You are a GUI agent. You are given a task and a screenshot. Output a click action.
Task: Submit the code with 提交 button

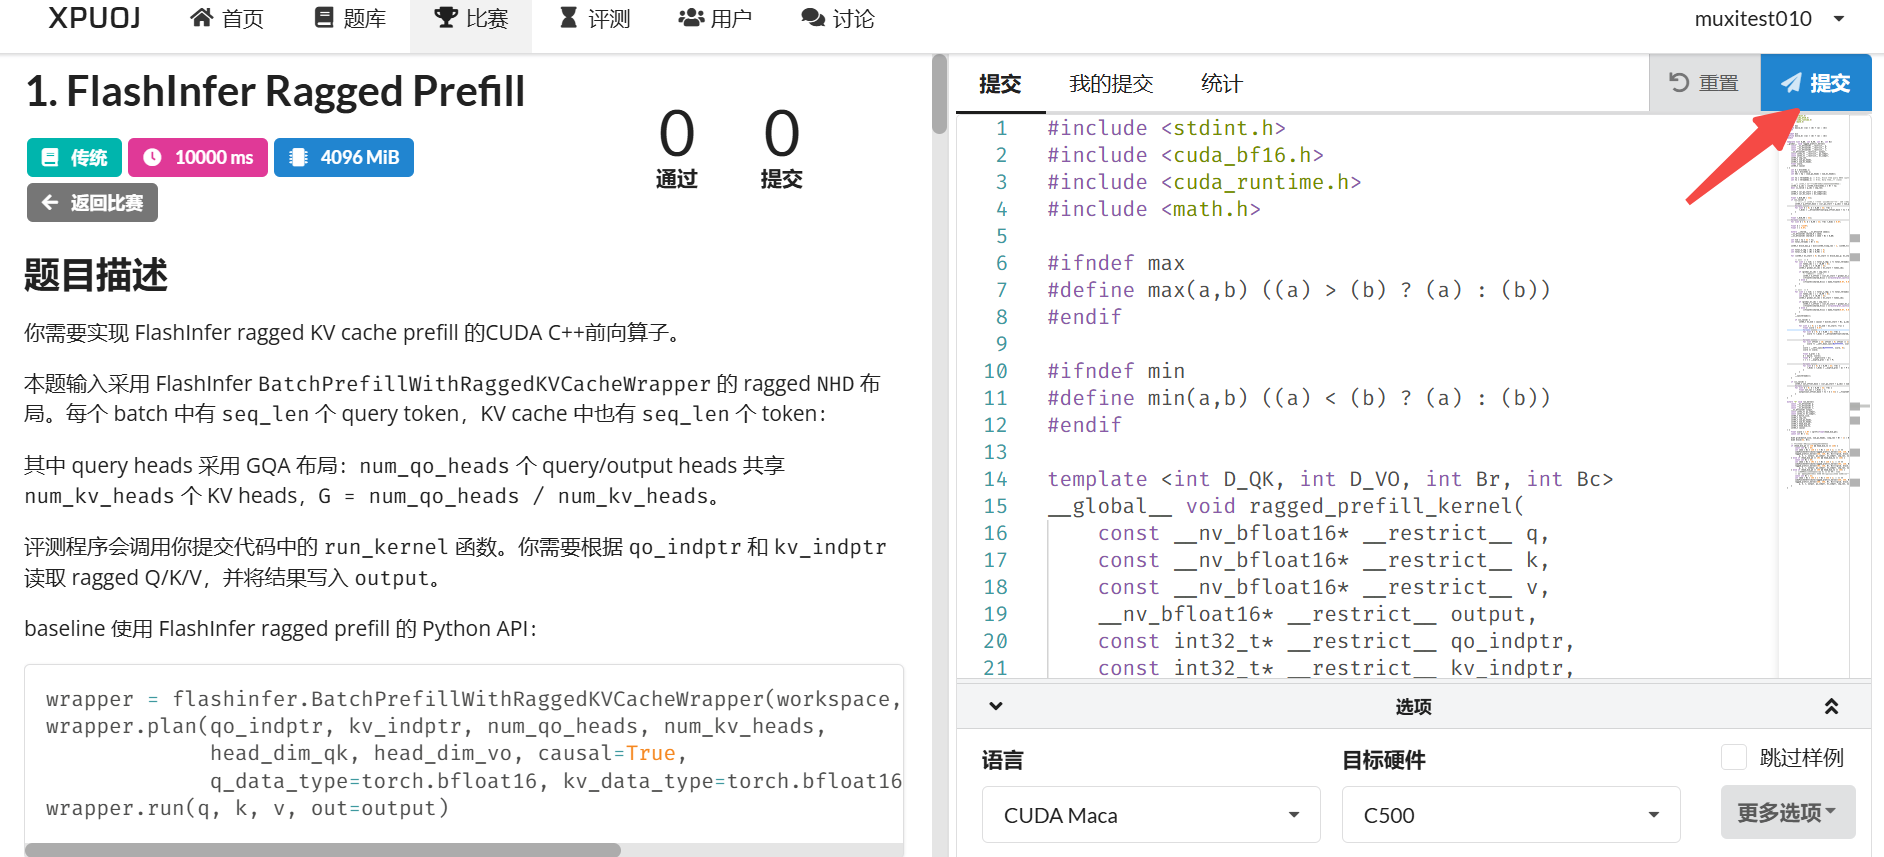(x=1816, y=83)
